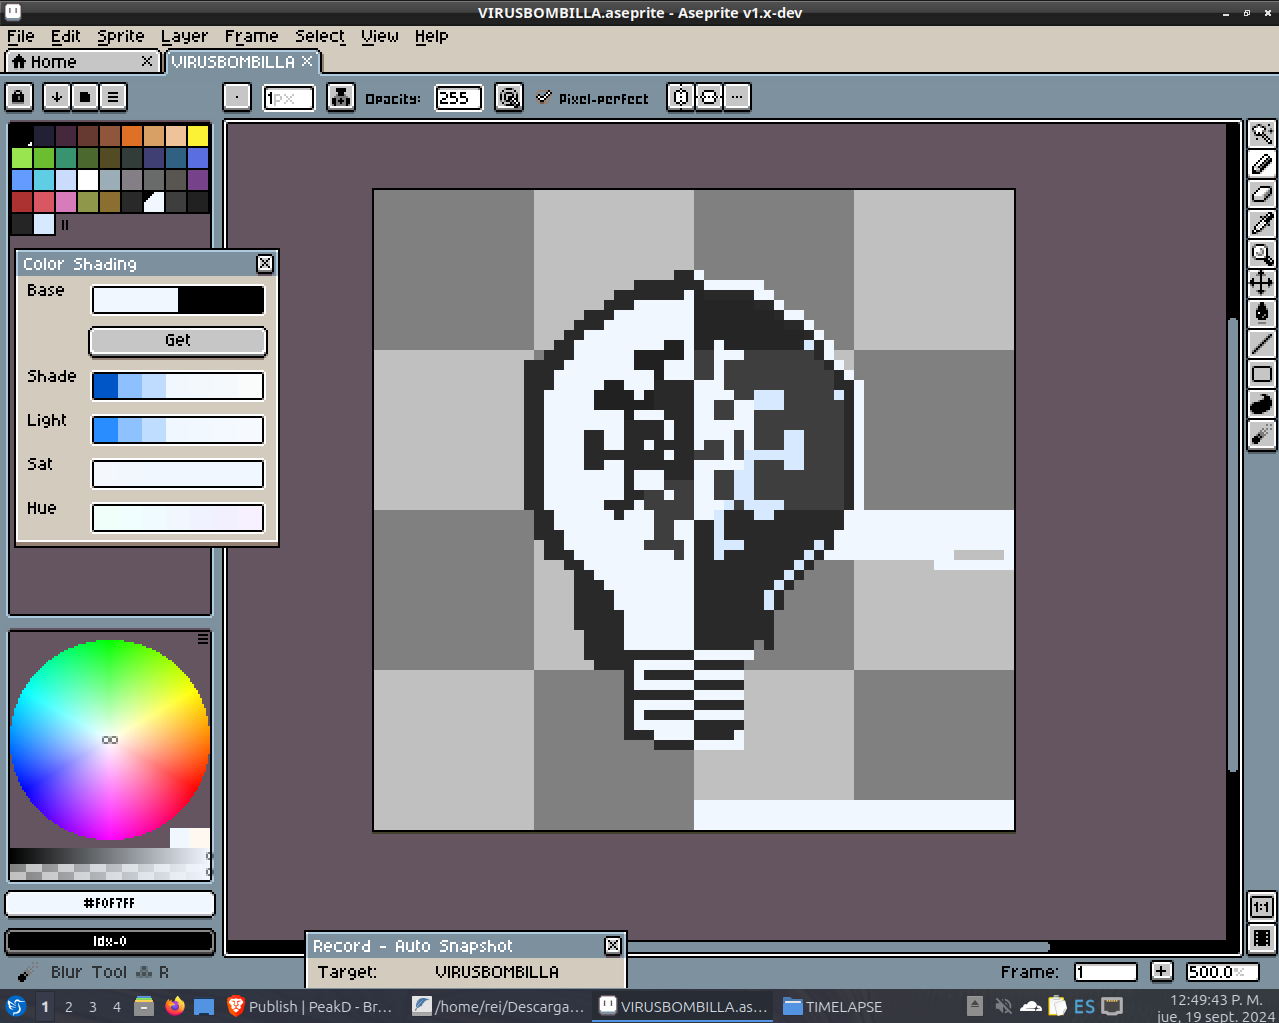Select the Rectangle tool

click(1262, 374)
